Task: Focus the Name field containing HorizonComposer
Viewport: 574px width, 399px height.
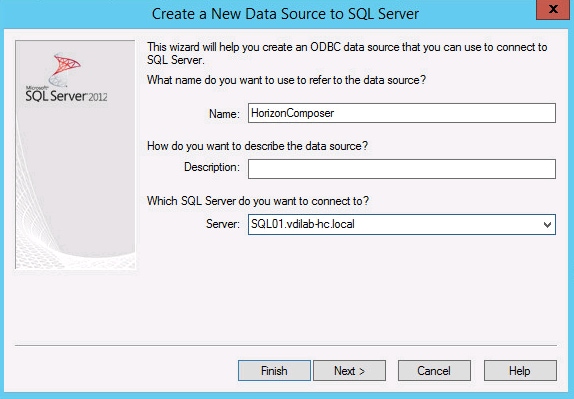Action: click(402, 113)
